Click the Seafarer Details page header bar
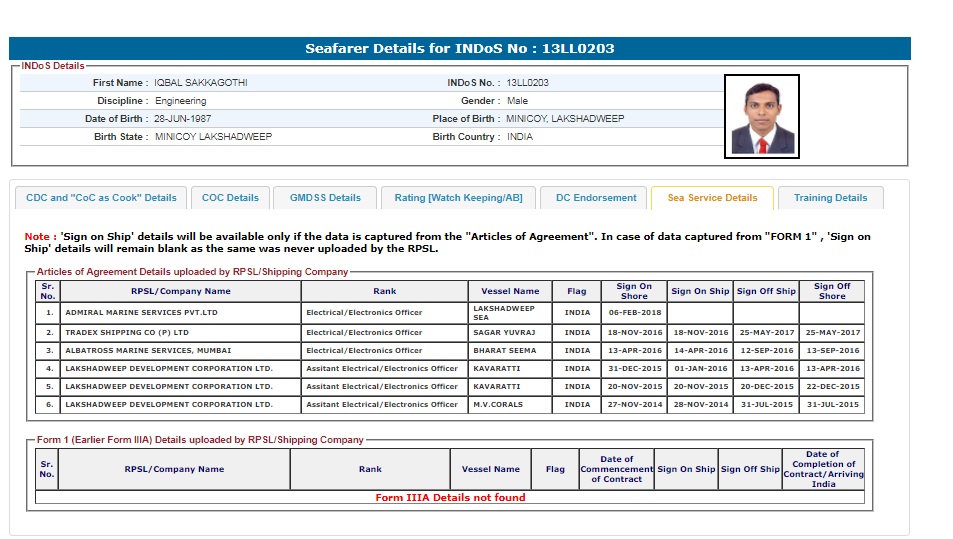This screenshot has height=539, width=953. (460, 48)
